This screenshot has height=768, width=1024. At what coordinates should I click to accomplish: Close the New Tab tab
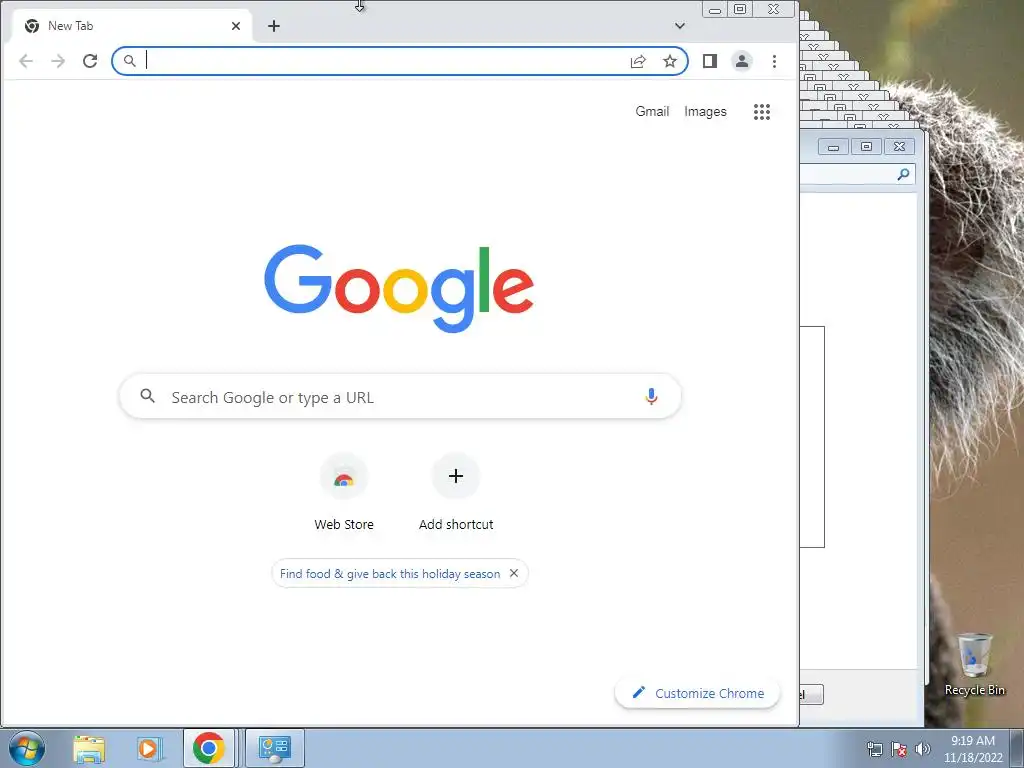[x=236, y=26]
